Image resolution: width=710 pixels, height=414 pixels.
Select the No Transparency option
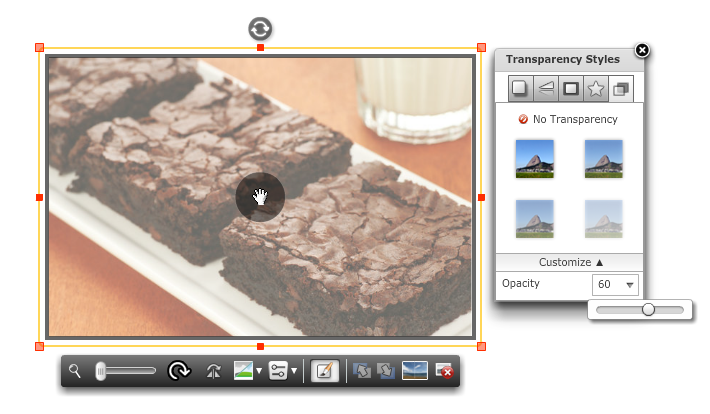point(568,119)
